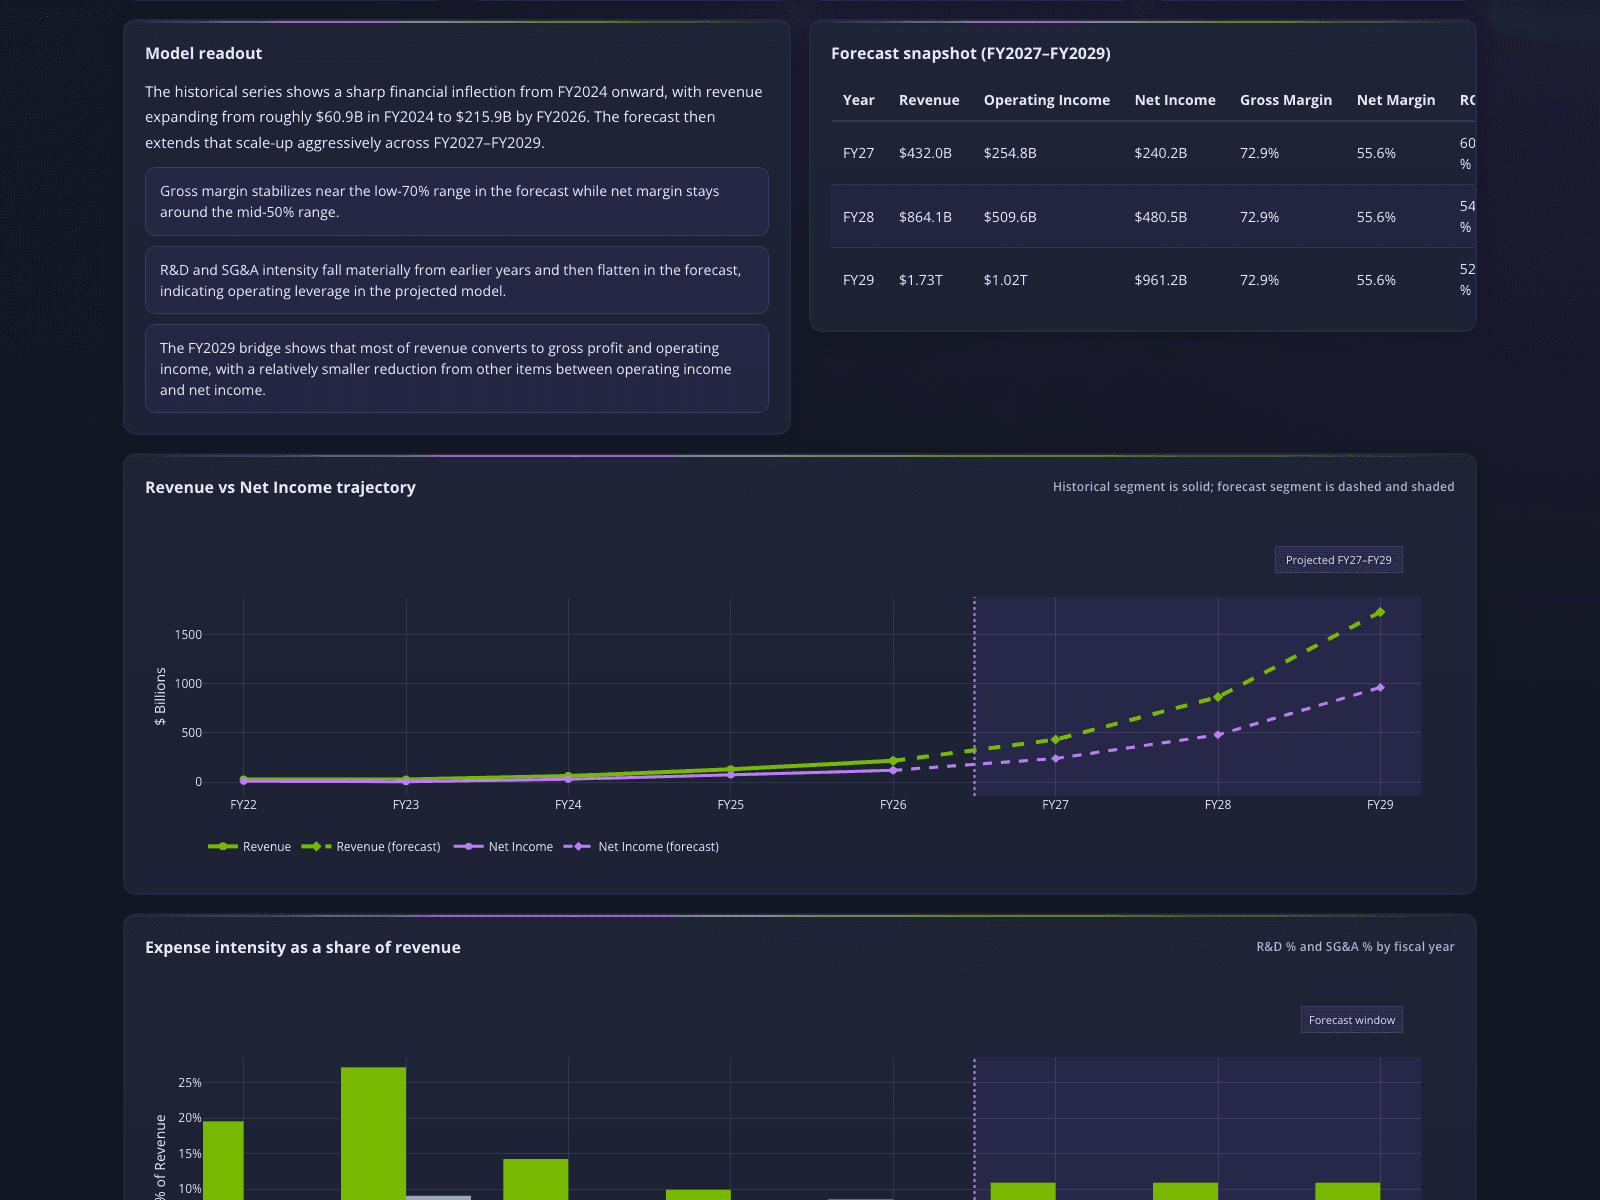Viewport: 1600px width, 1200px height.
Task: Toggle Revenue series in chart legend
Action: coord(249,847)
